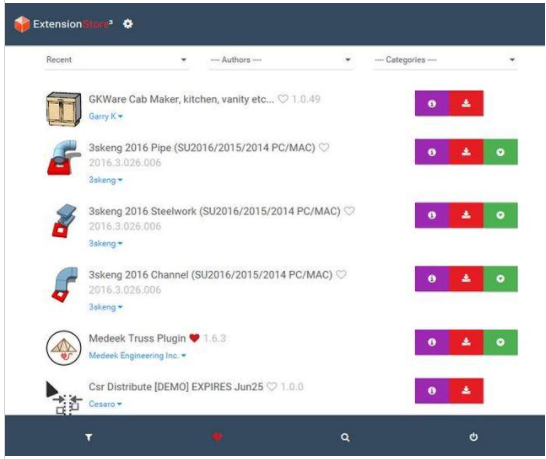
Task: Select version 1.0.49 text
Action: coord(306,99)
